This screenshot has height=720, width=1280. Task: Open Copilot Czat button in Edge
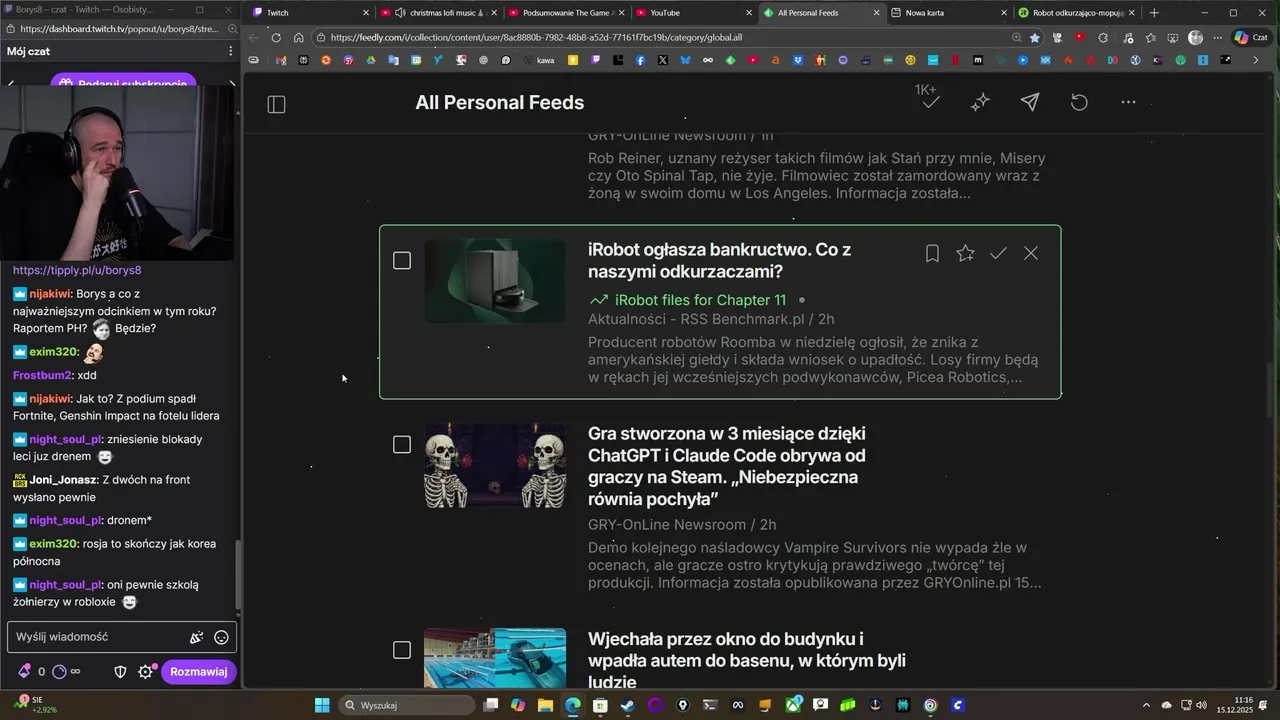[x=1251, y=38]
